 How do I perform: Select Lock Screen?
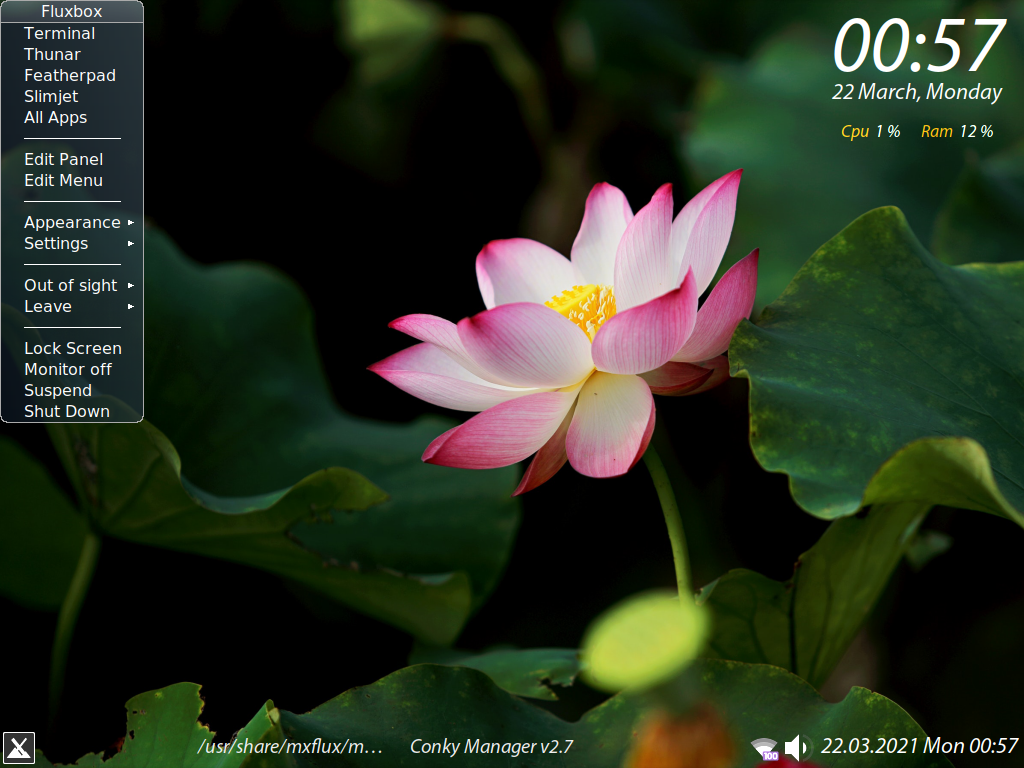pos(72,348)
